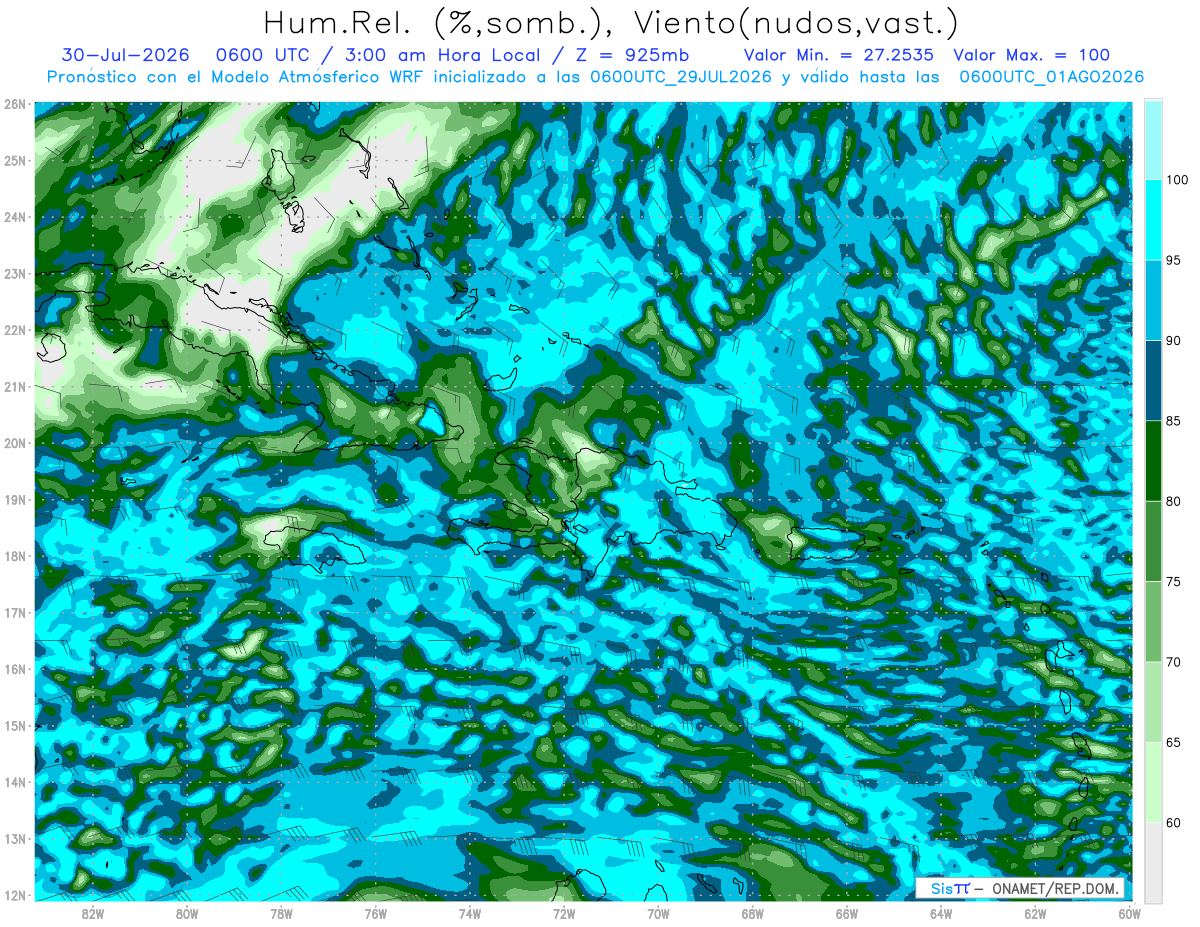Click the '20N' latitude label
This screenshot has height=927, width=1200.
point(15,443)
